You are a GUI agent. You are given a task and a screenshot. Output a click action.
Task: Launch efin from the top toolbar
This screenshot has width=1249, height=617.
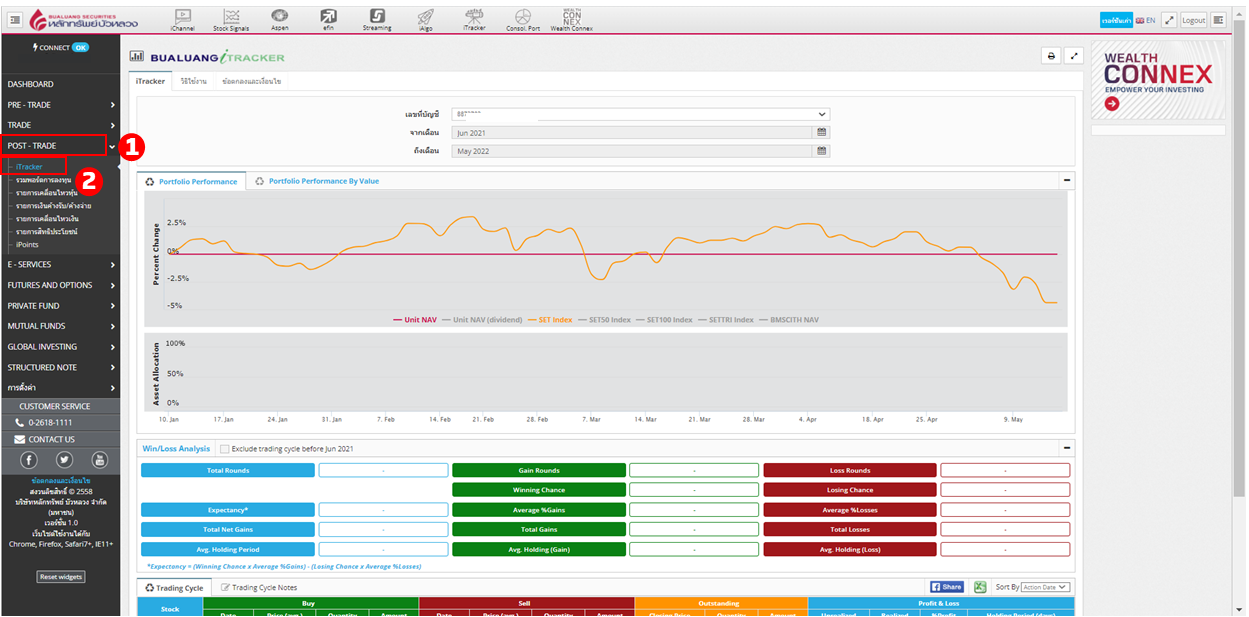[x=328, y=19]
